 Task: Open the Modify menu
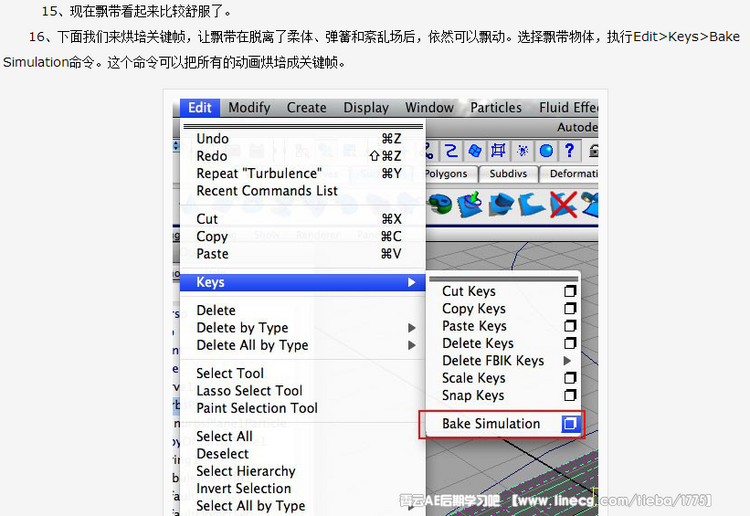[249, 108]
